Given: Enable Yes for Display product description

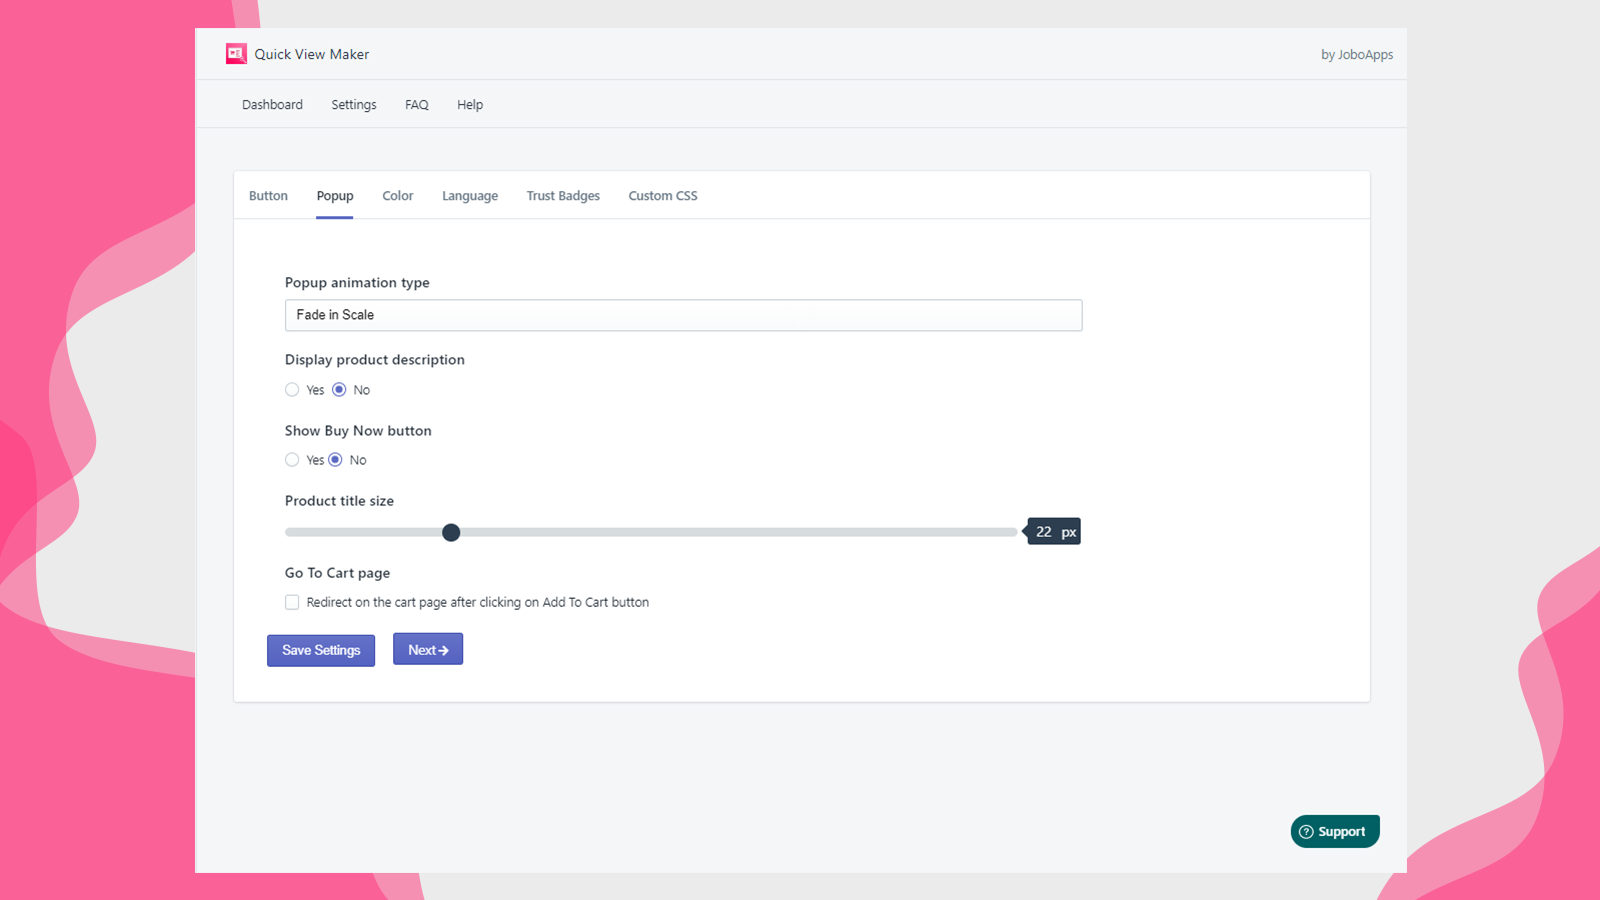Looking at the screenshot, I should pos(292,389).
